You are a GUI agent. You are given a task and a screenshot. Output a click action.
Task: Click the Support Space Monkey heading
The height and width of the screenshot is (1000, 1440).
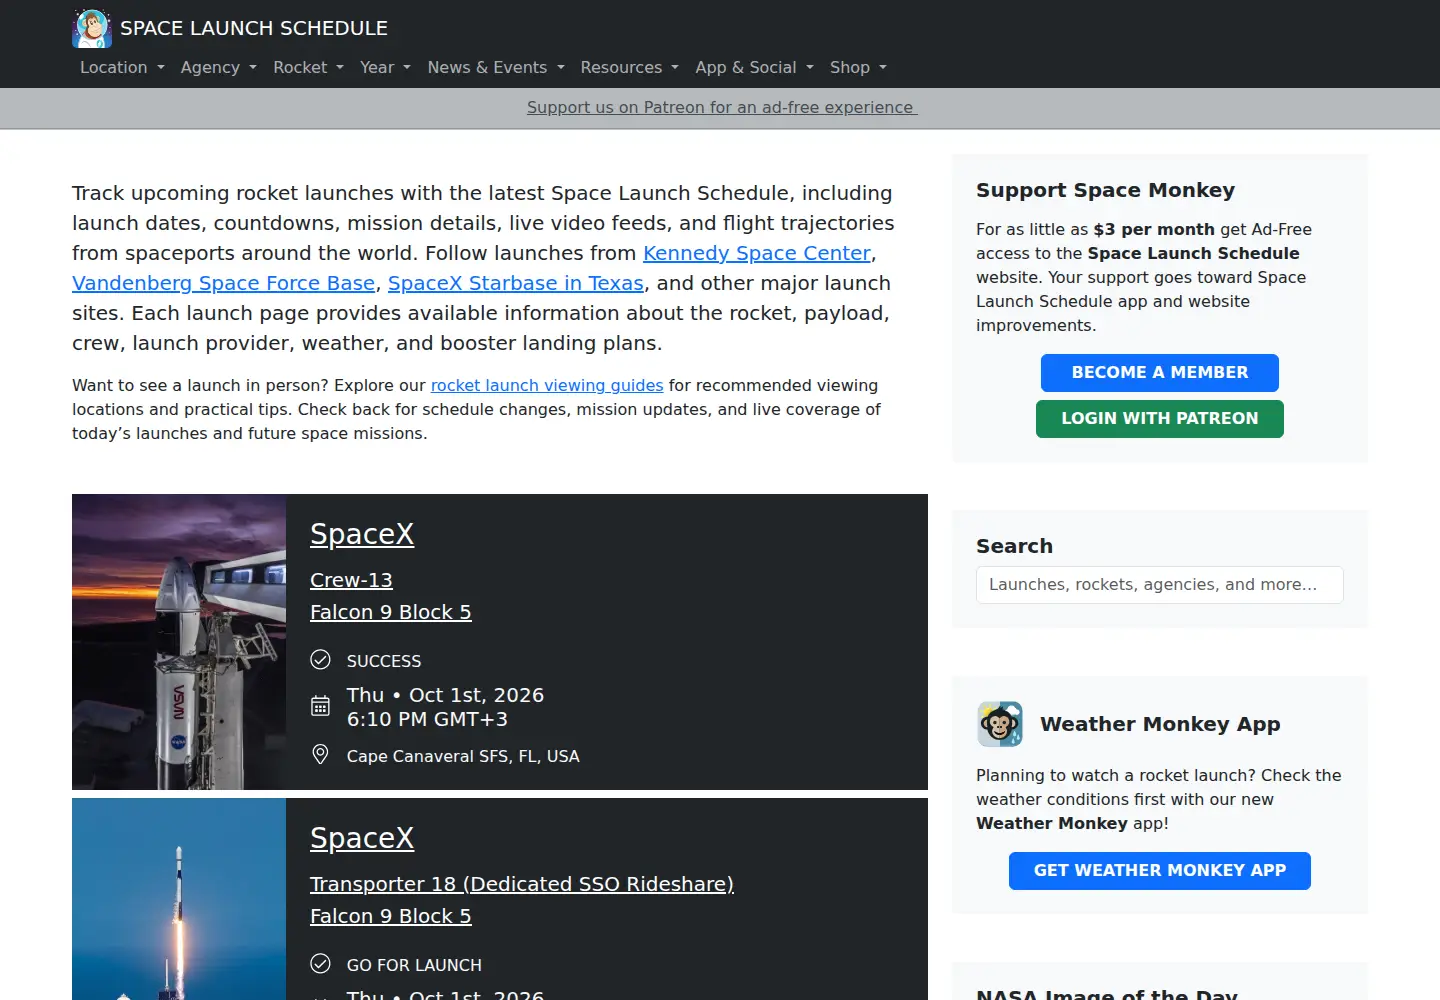coord(1105,190)
